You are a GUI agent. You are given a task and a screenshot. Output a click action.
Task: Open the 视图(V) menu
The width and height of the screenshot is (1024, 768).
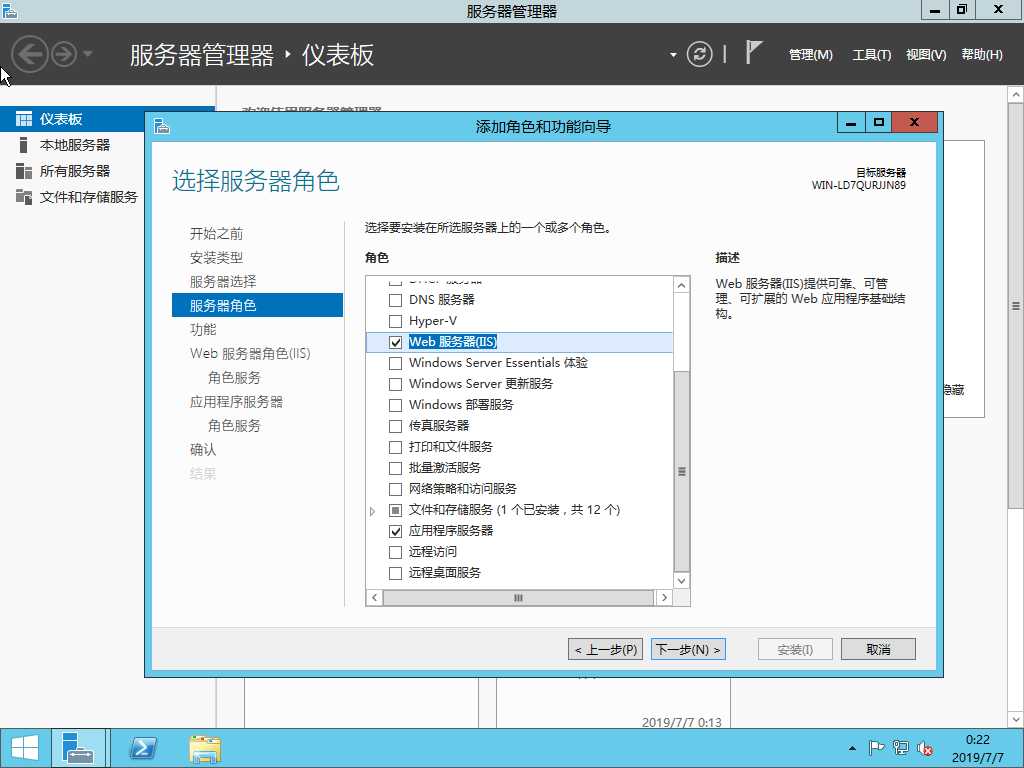925,55
